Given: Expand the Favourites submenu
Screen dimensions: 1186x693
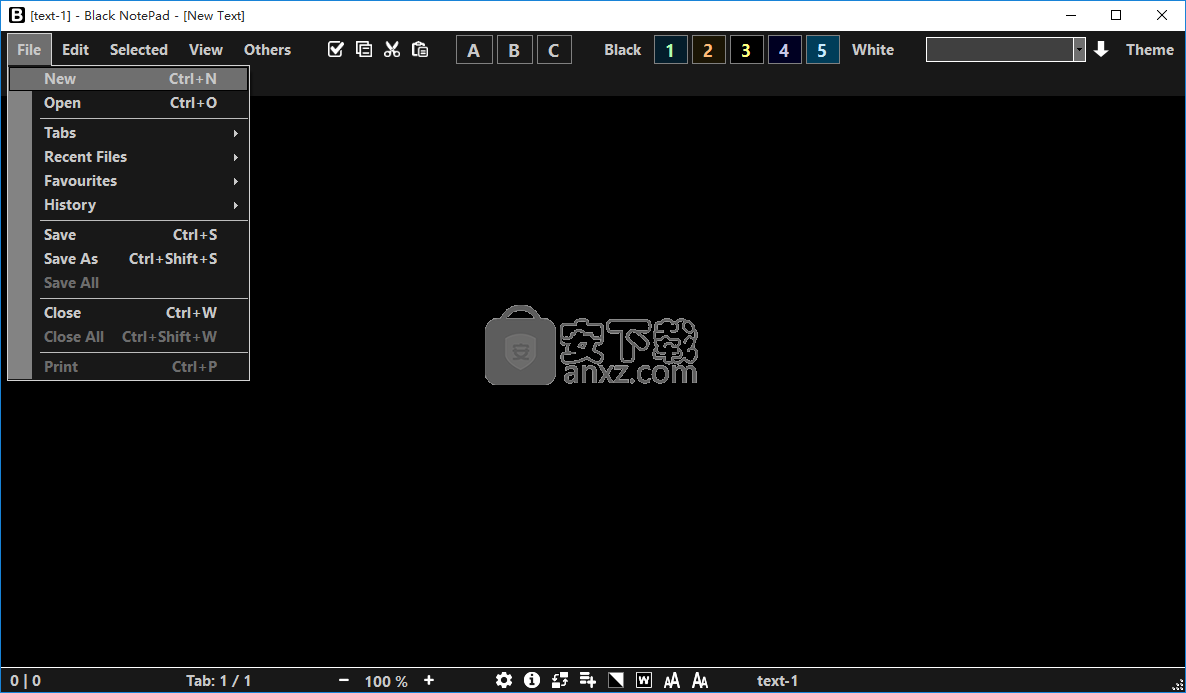Looking at the screenshot, I should [x=129, y=181].
